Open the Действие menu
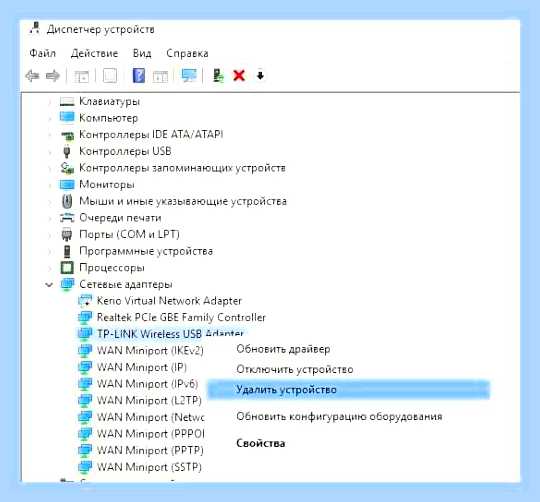 (x=94, y=53)
